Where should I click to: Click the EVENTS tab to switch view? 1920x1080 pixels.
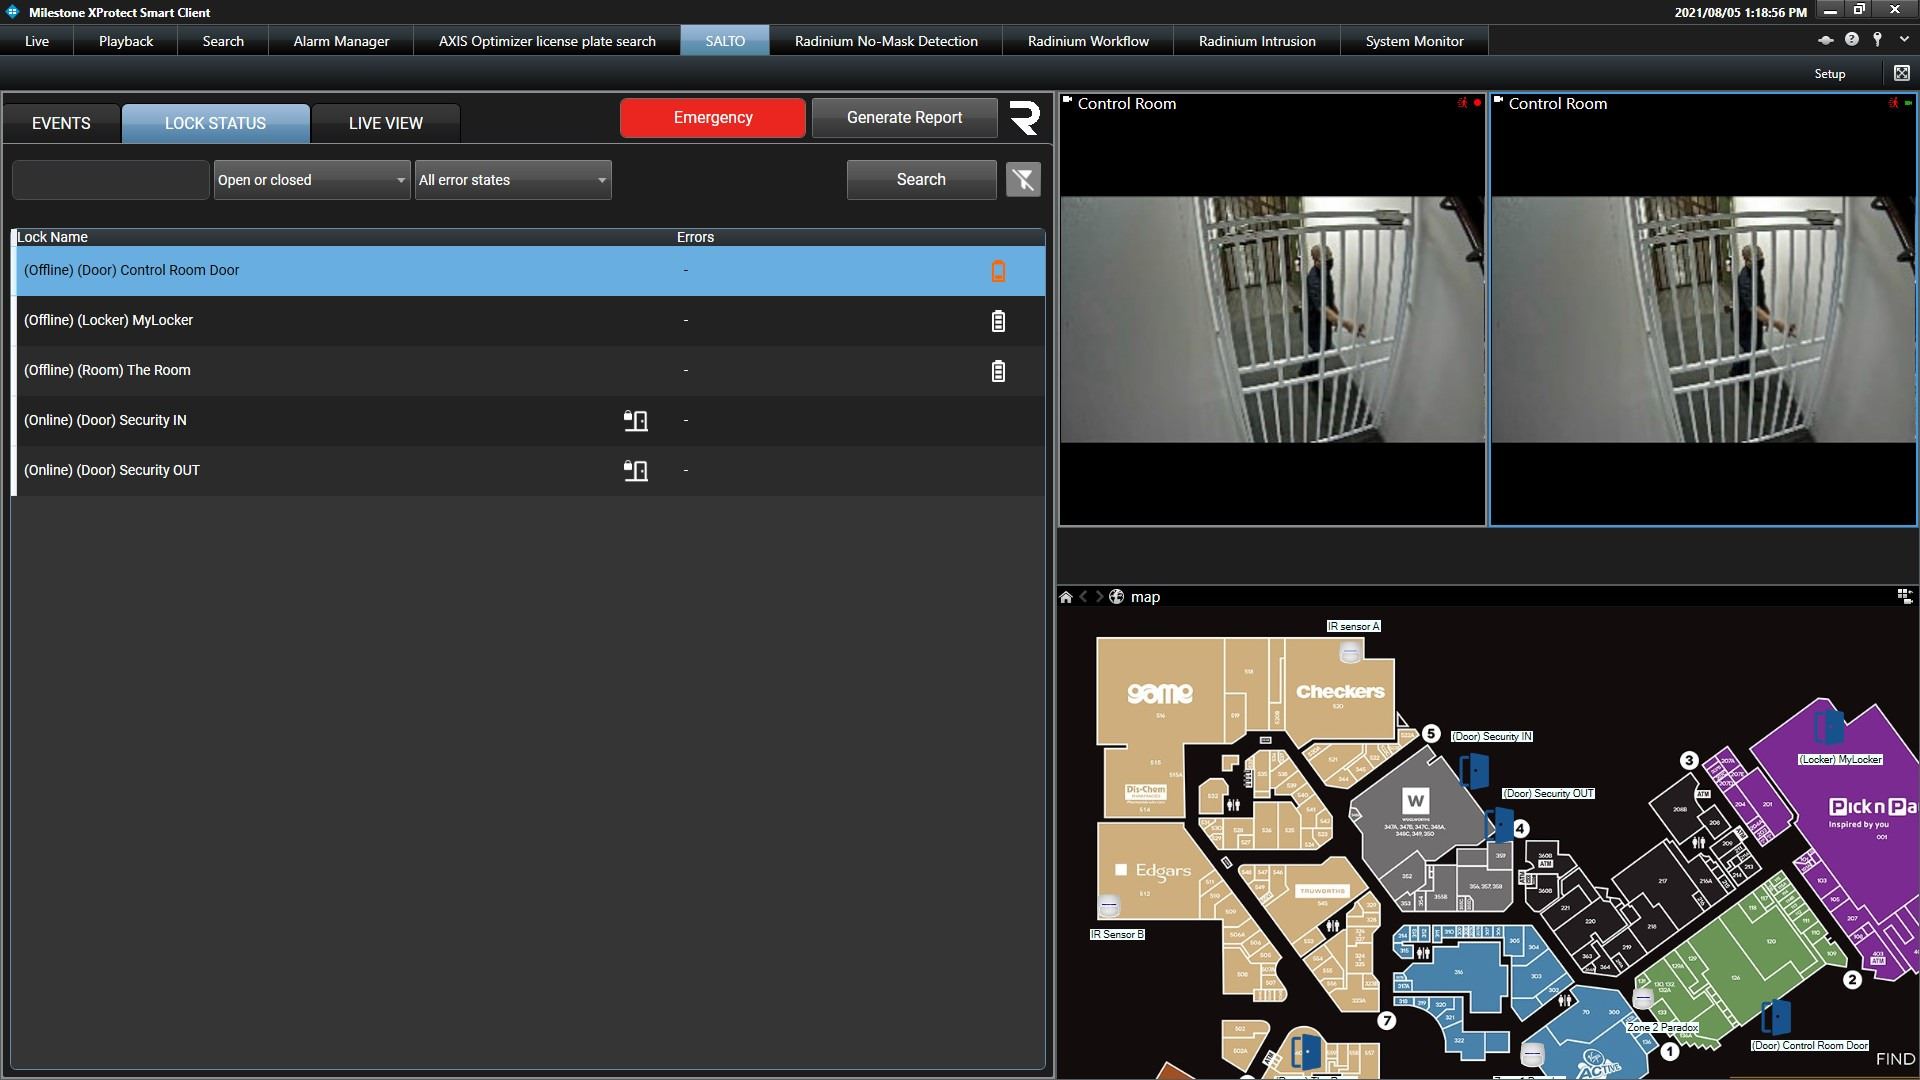click(62, 123)
